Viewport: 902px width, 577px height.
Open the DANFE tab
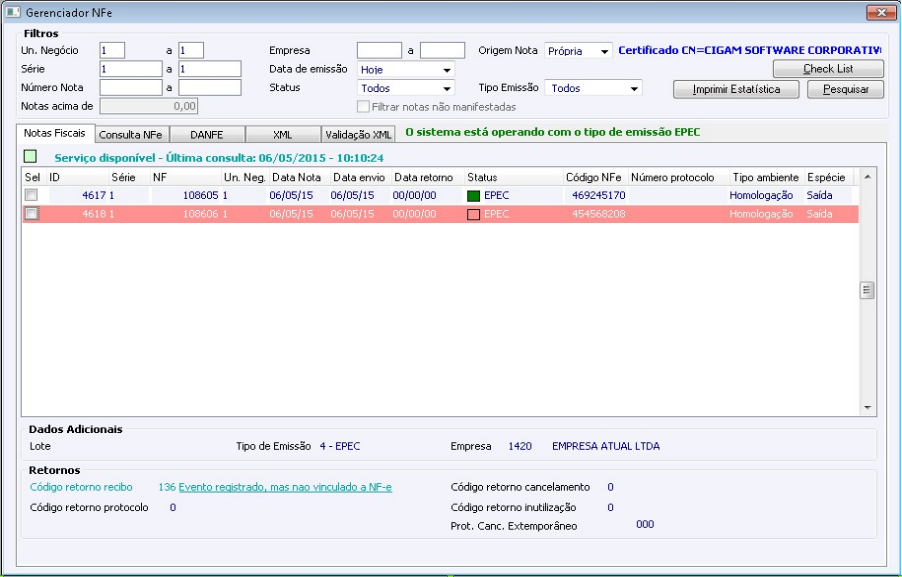207,135
